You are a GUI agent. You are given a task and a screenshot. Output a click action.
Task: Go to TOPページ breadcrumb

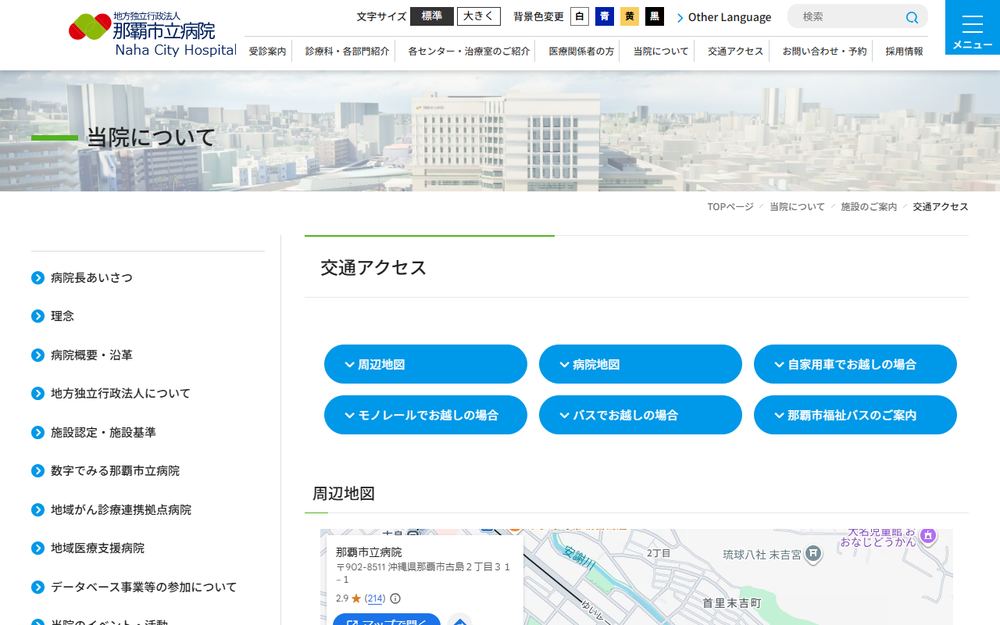(x=730, y=207)
